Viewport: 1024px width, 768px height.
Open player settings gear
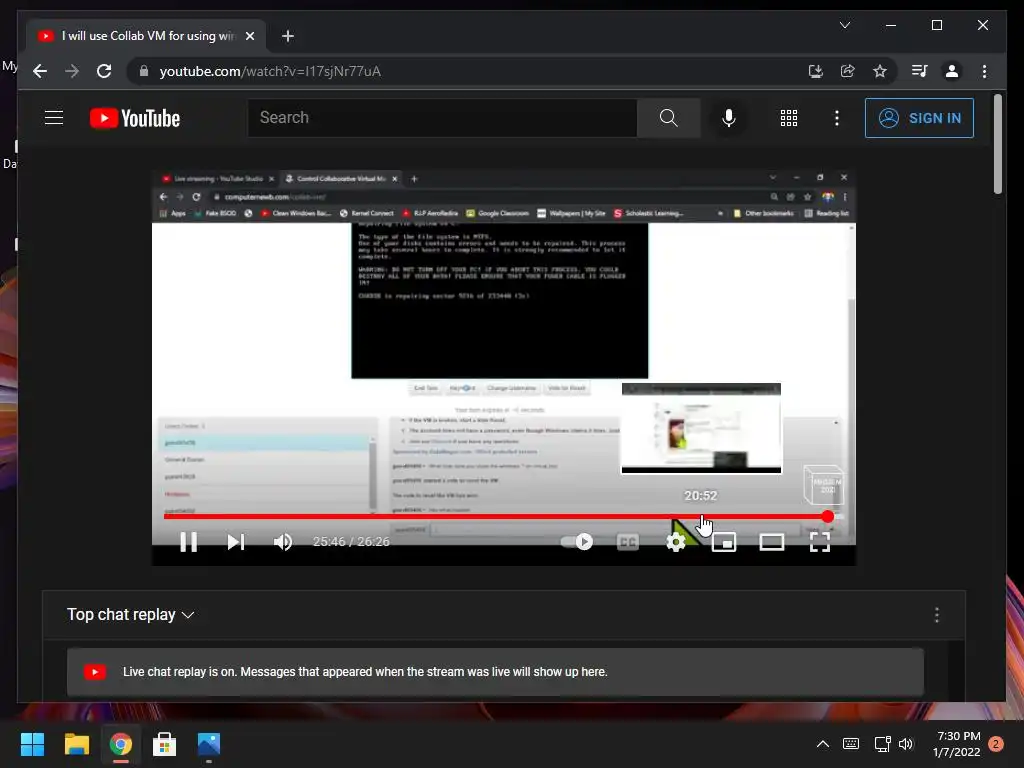tap(676, 542)
